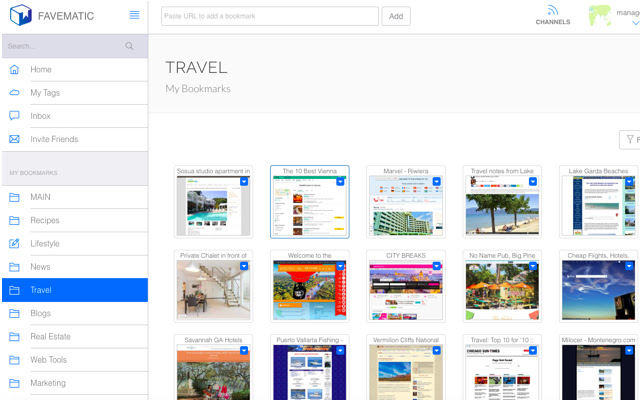Open Lake Garda Beaches thumbnail

point(599,206)
